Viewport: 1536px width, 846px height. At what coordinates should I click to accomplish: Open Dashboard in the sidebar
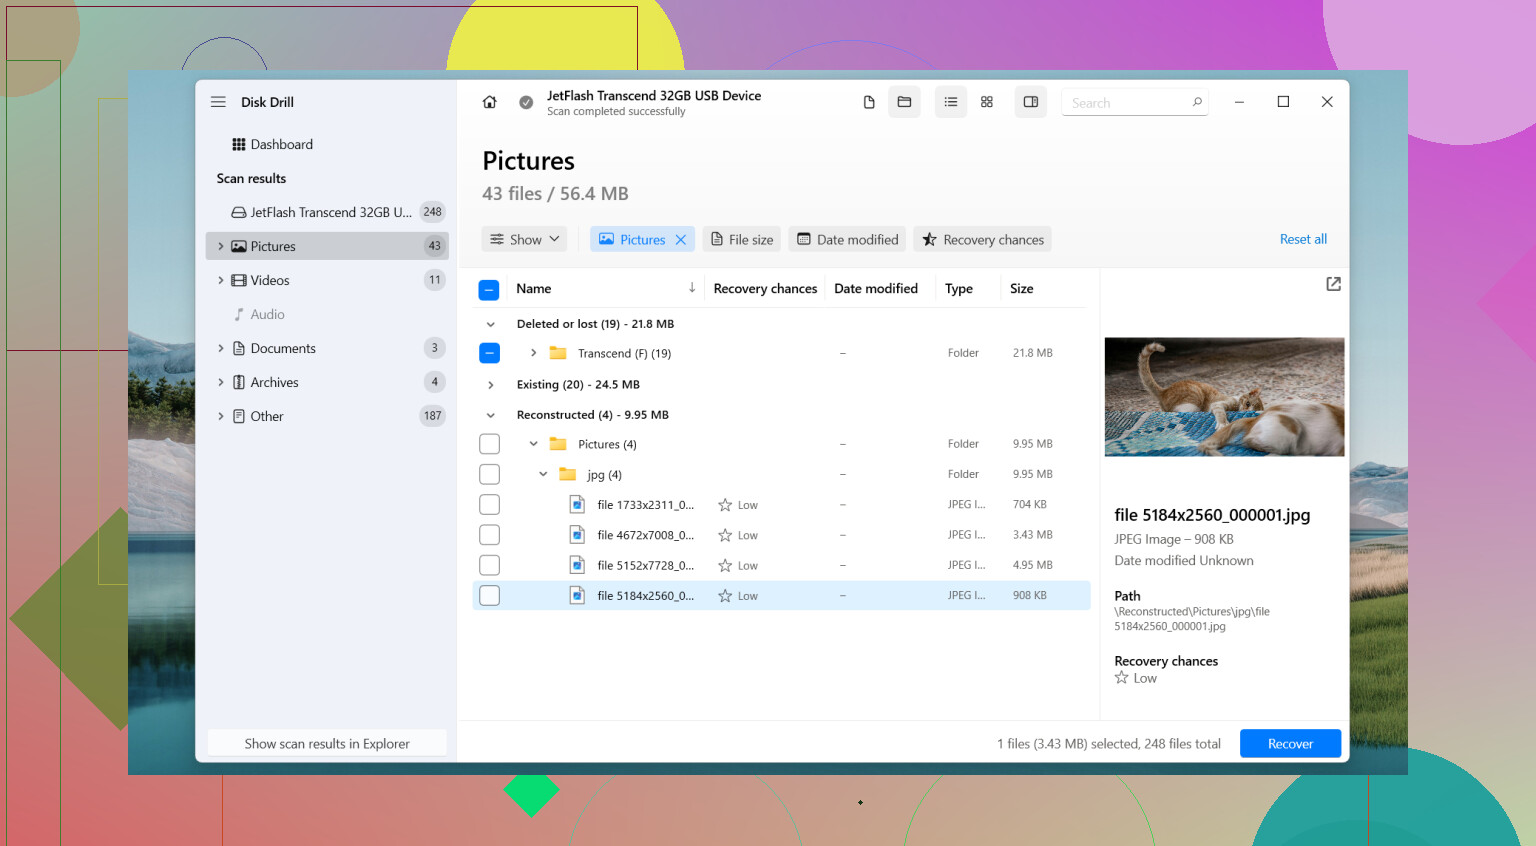[327, 144]
